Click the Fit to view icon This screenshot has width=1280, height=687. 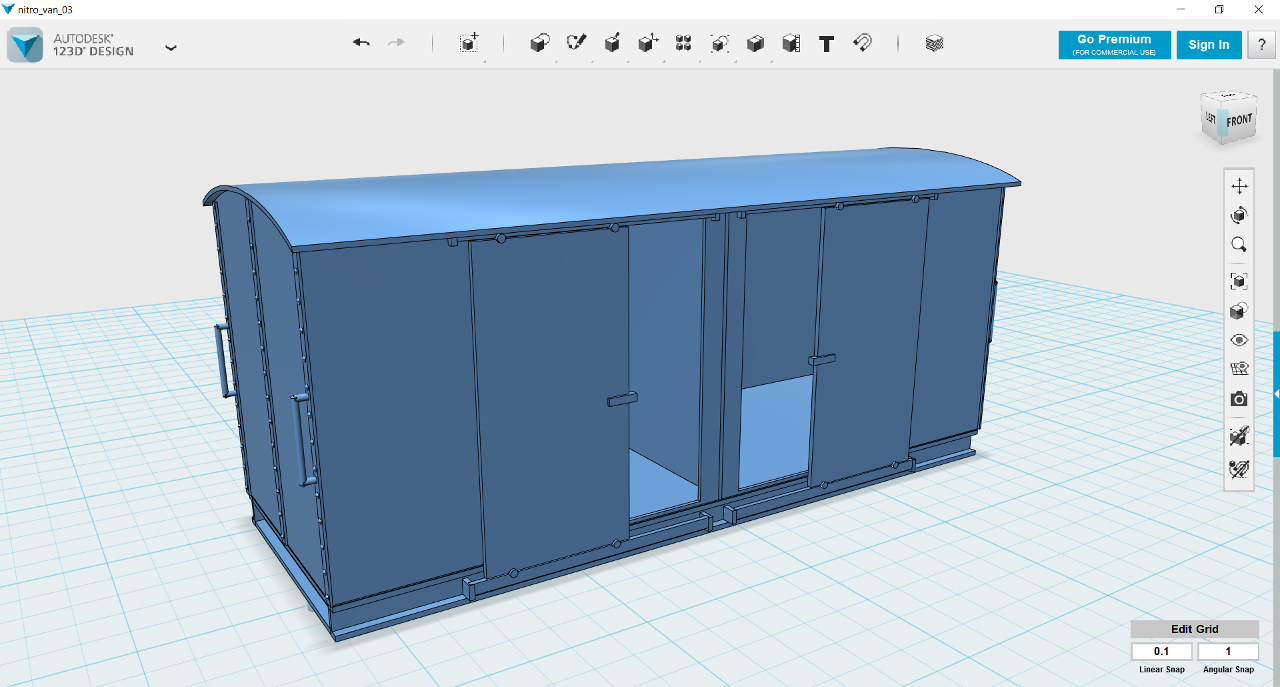[1239, 281]
